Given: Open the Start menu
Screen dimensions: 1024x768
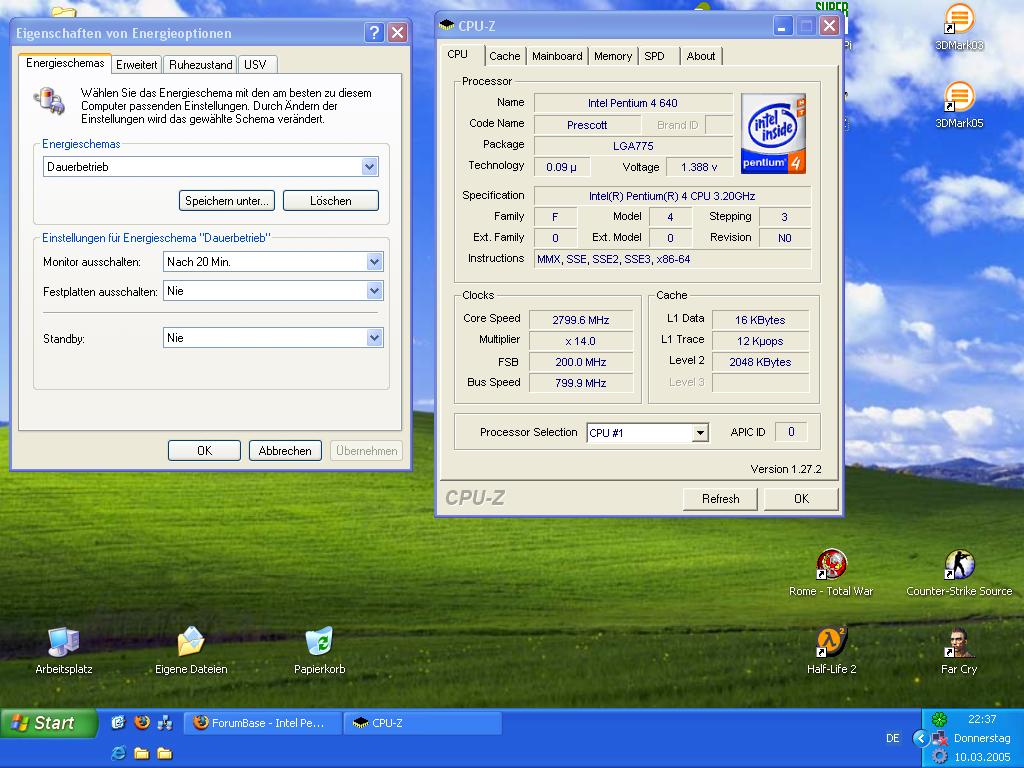Looking at the screenshot, I should pos(50,723).
